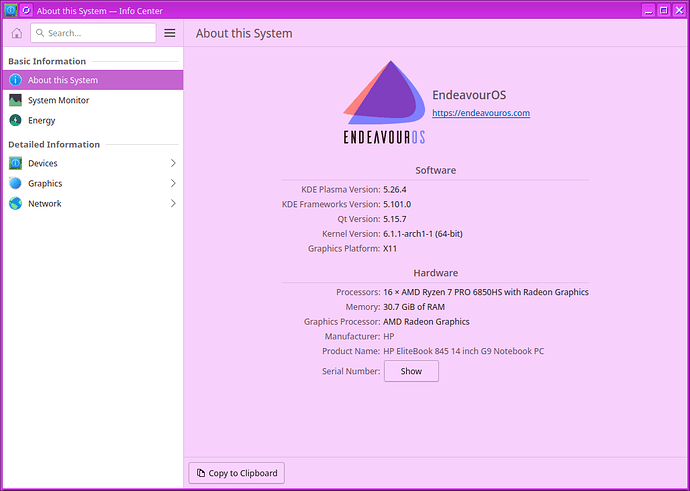Screen dimensions: 690x491
Task: Expand the Devices chevron
Action: tap(173, 163)
